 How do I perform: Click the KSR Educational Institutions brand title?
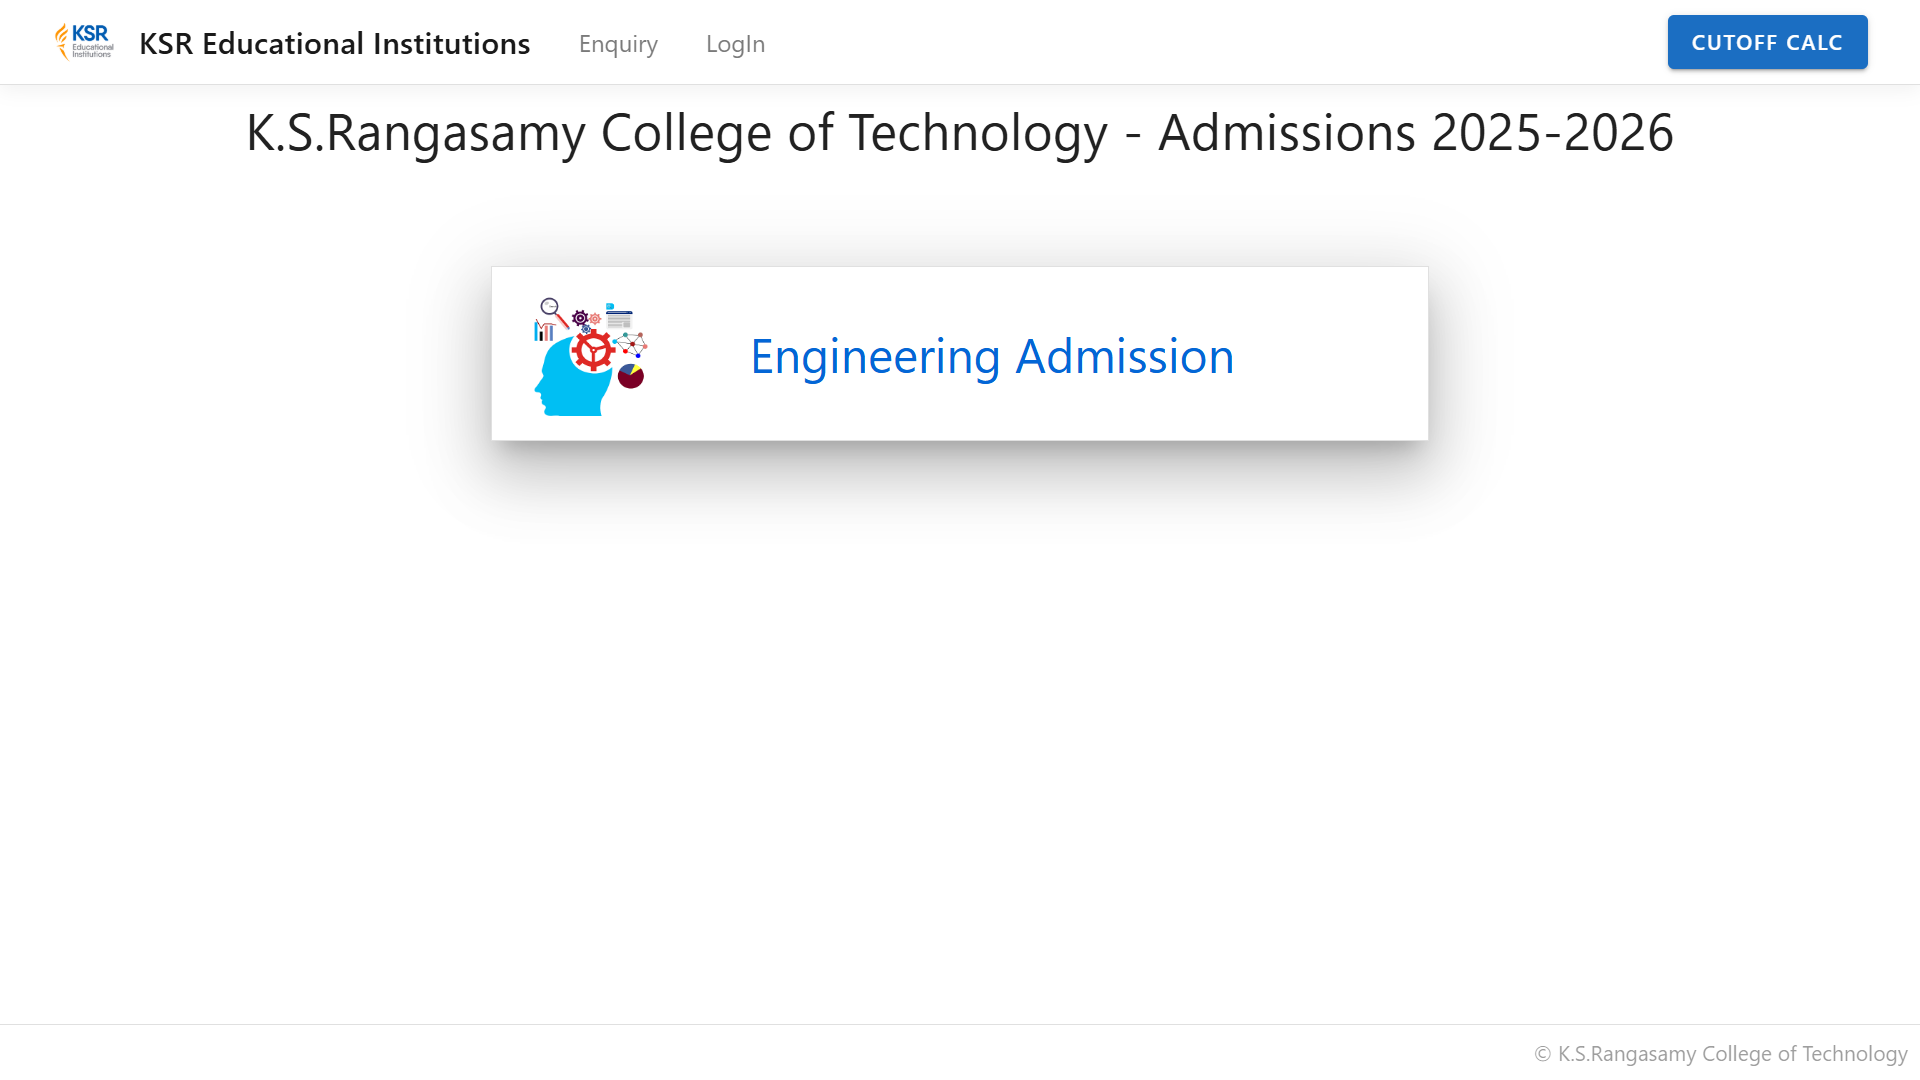point(334,43)
